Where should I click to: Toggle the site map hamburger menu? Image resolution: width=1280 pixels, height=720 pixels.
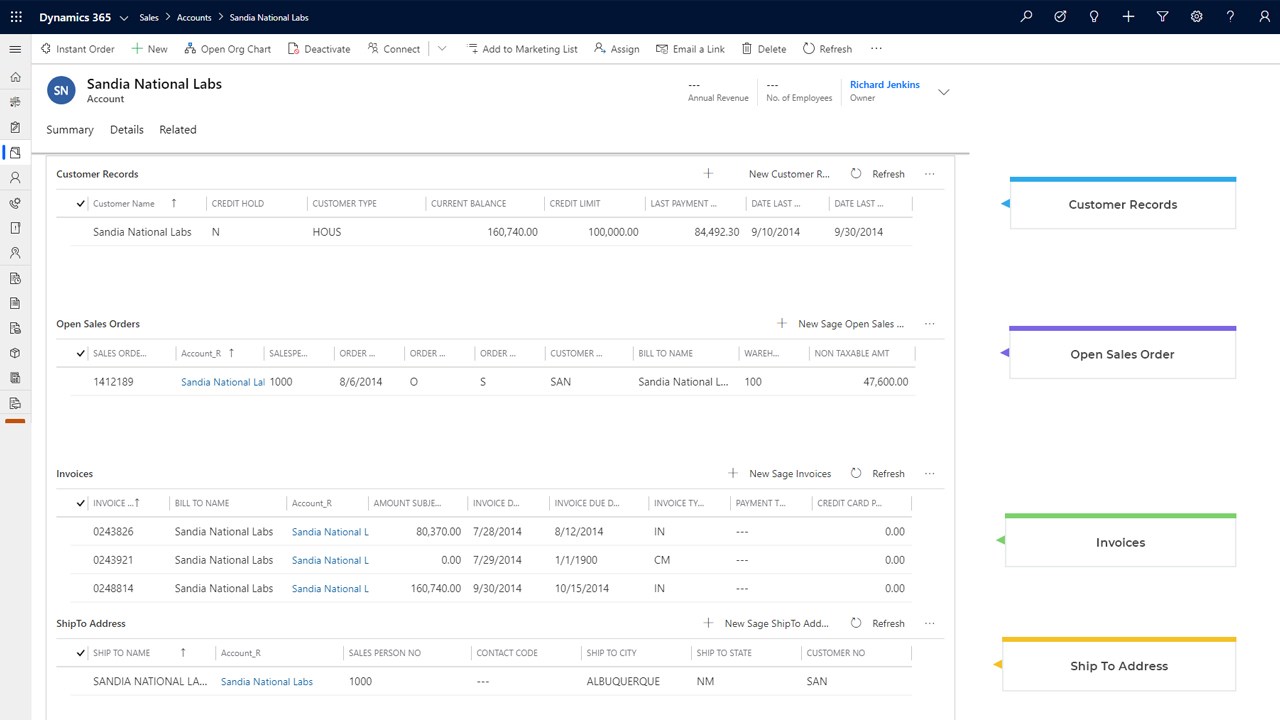[15, 49]
